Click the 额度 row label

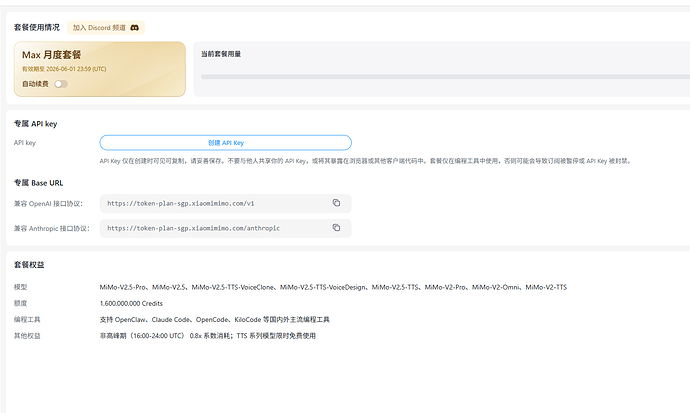coord(20,303)
